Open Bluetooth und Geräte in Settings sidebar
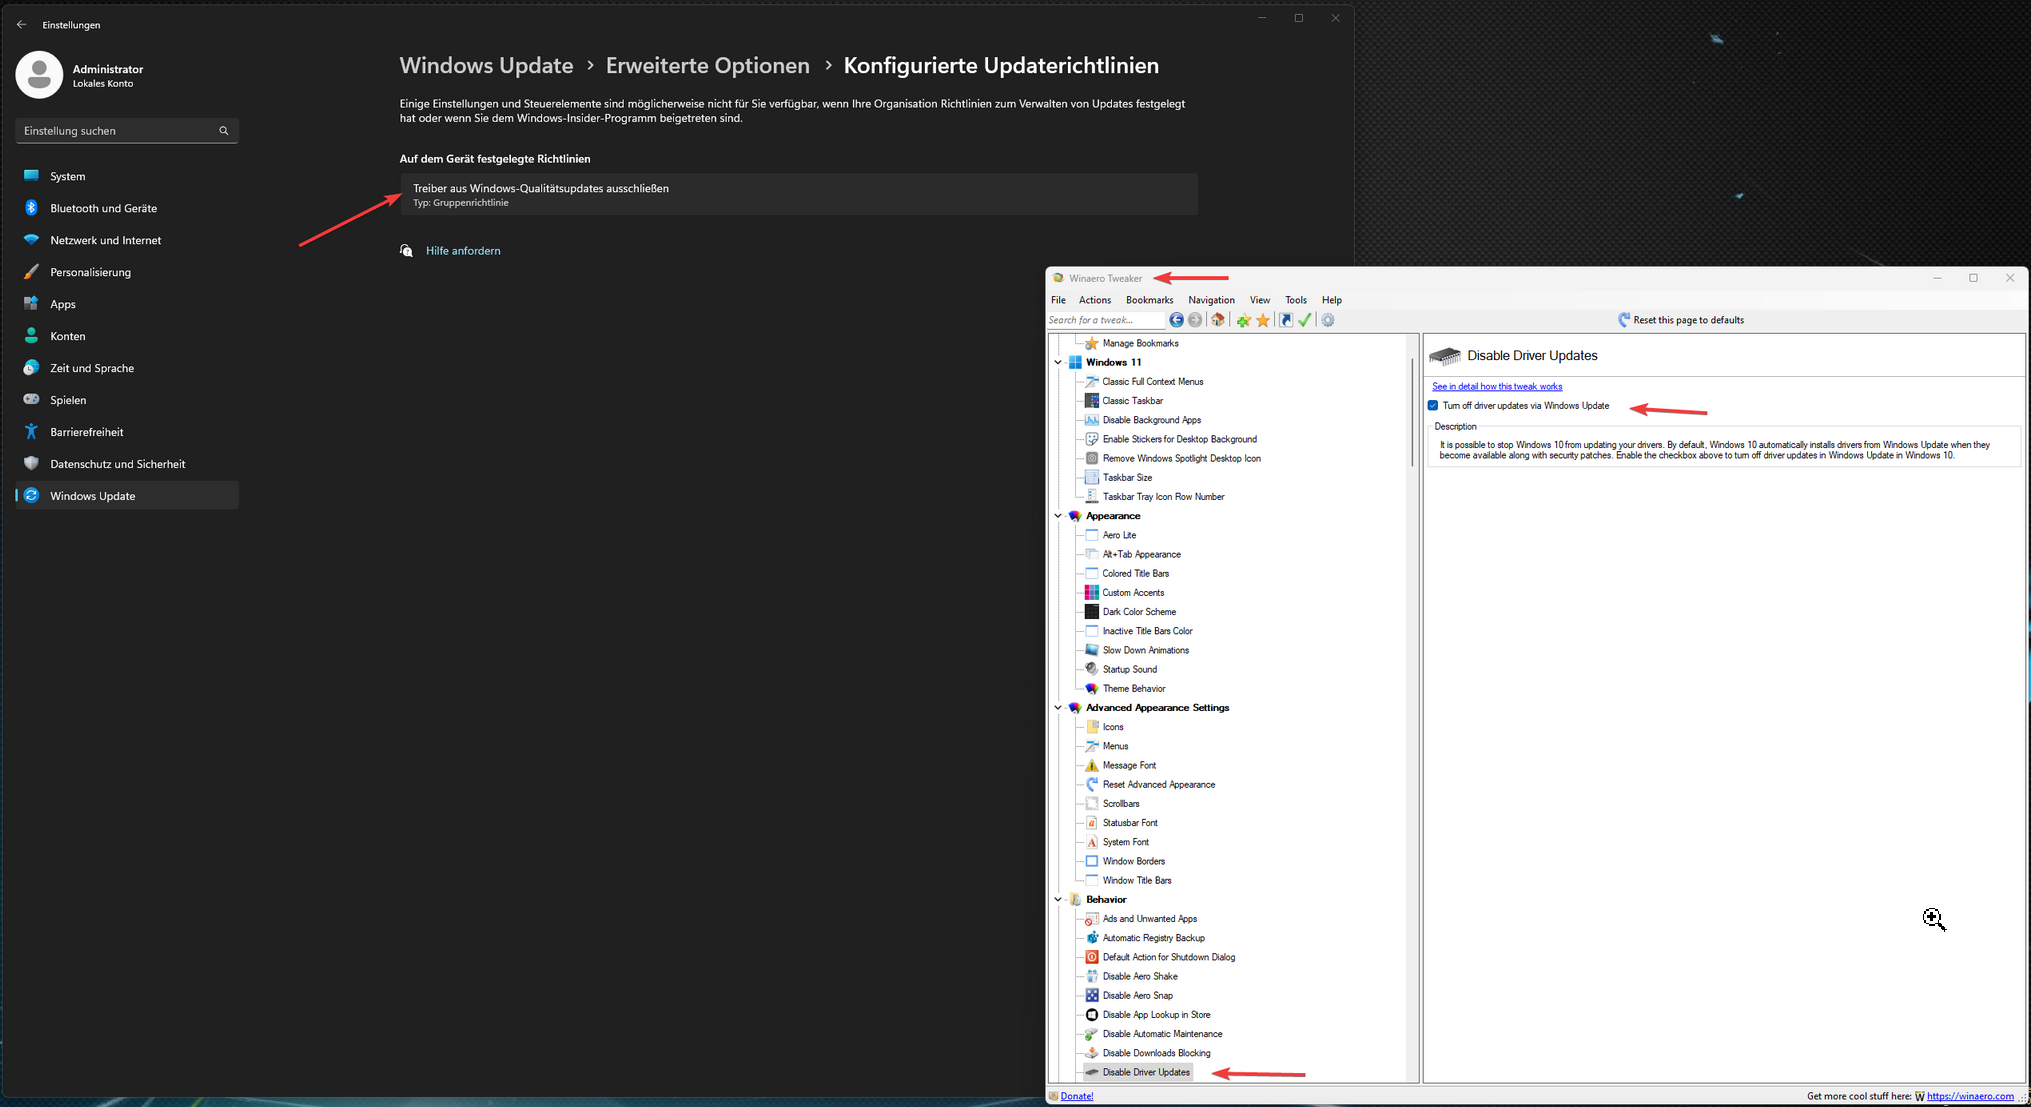2031x1107 pixels. (x=103, y=208)
